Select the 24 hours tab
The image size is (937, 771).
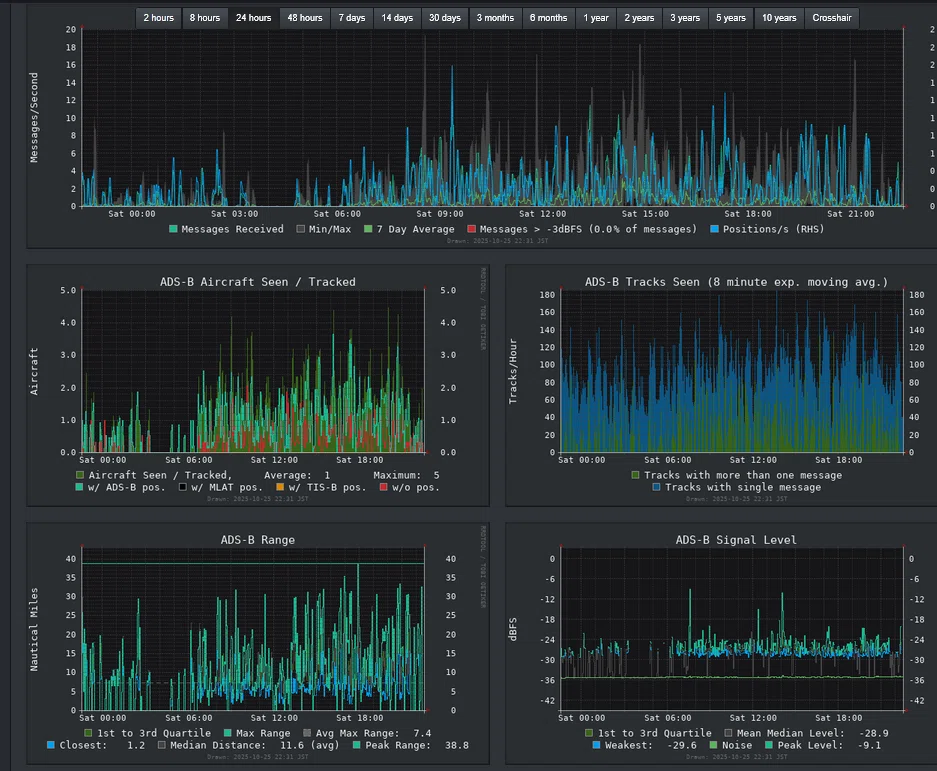(x=253, y=18)
